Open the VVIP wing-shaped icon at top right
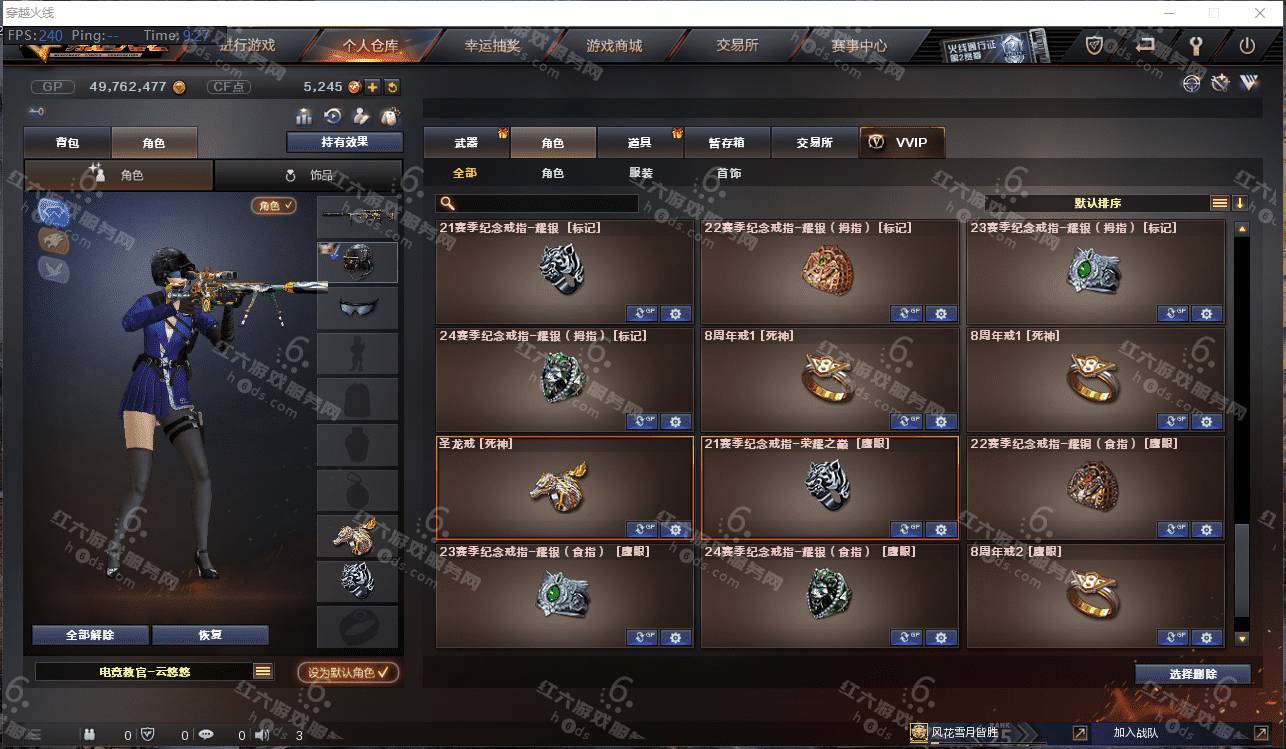The height and width of the screenshot is (749, 1286). (x=1249, y=84)
